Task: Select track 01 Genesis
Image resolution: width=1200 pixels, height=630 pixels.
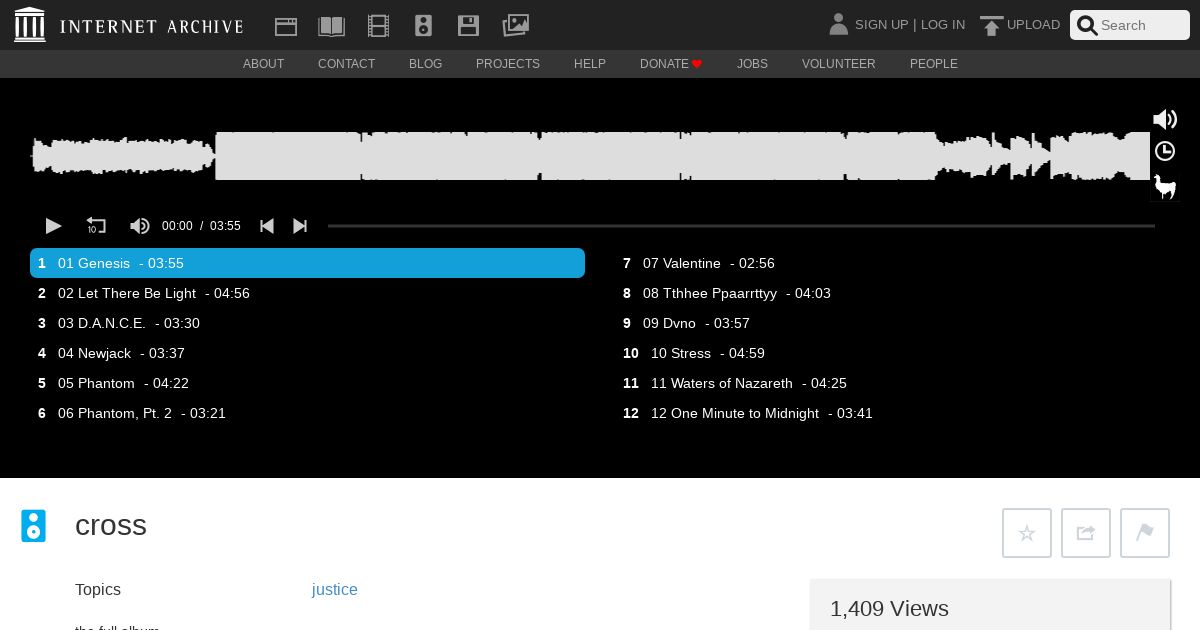Action: coord(307,263)
